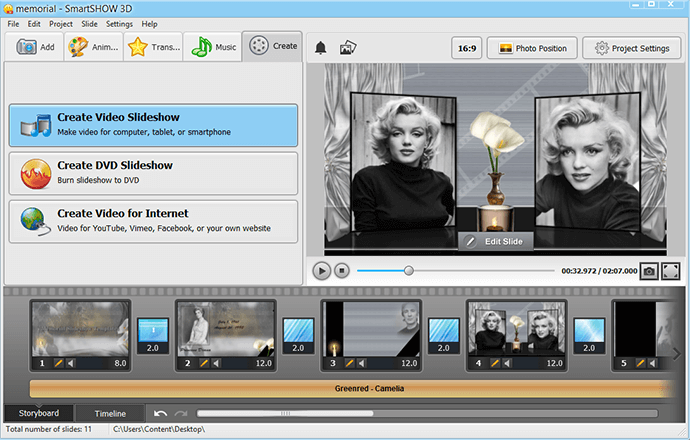Toggle the sound icon on slide 5
Image resolution: width=690 pixels, height=440 pixels.
(653, 363)
